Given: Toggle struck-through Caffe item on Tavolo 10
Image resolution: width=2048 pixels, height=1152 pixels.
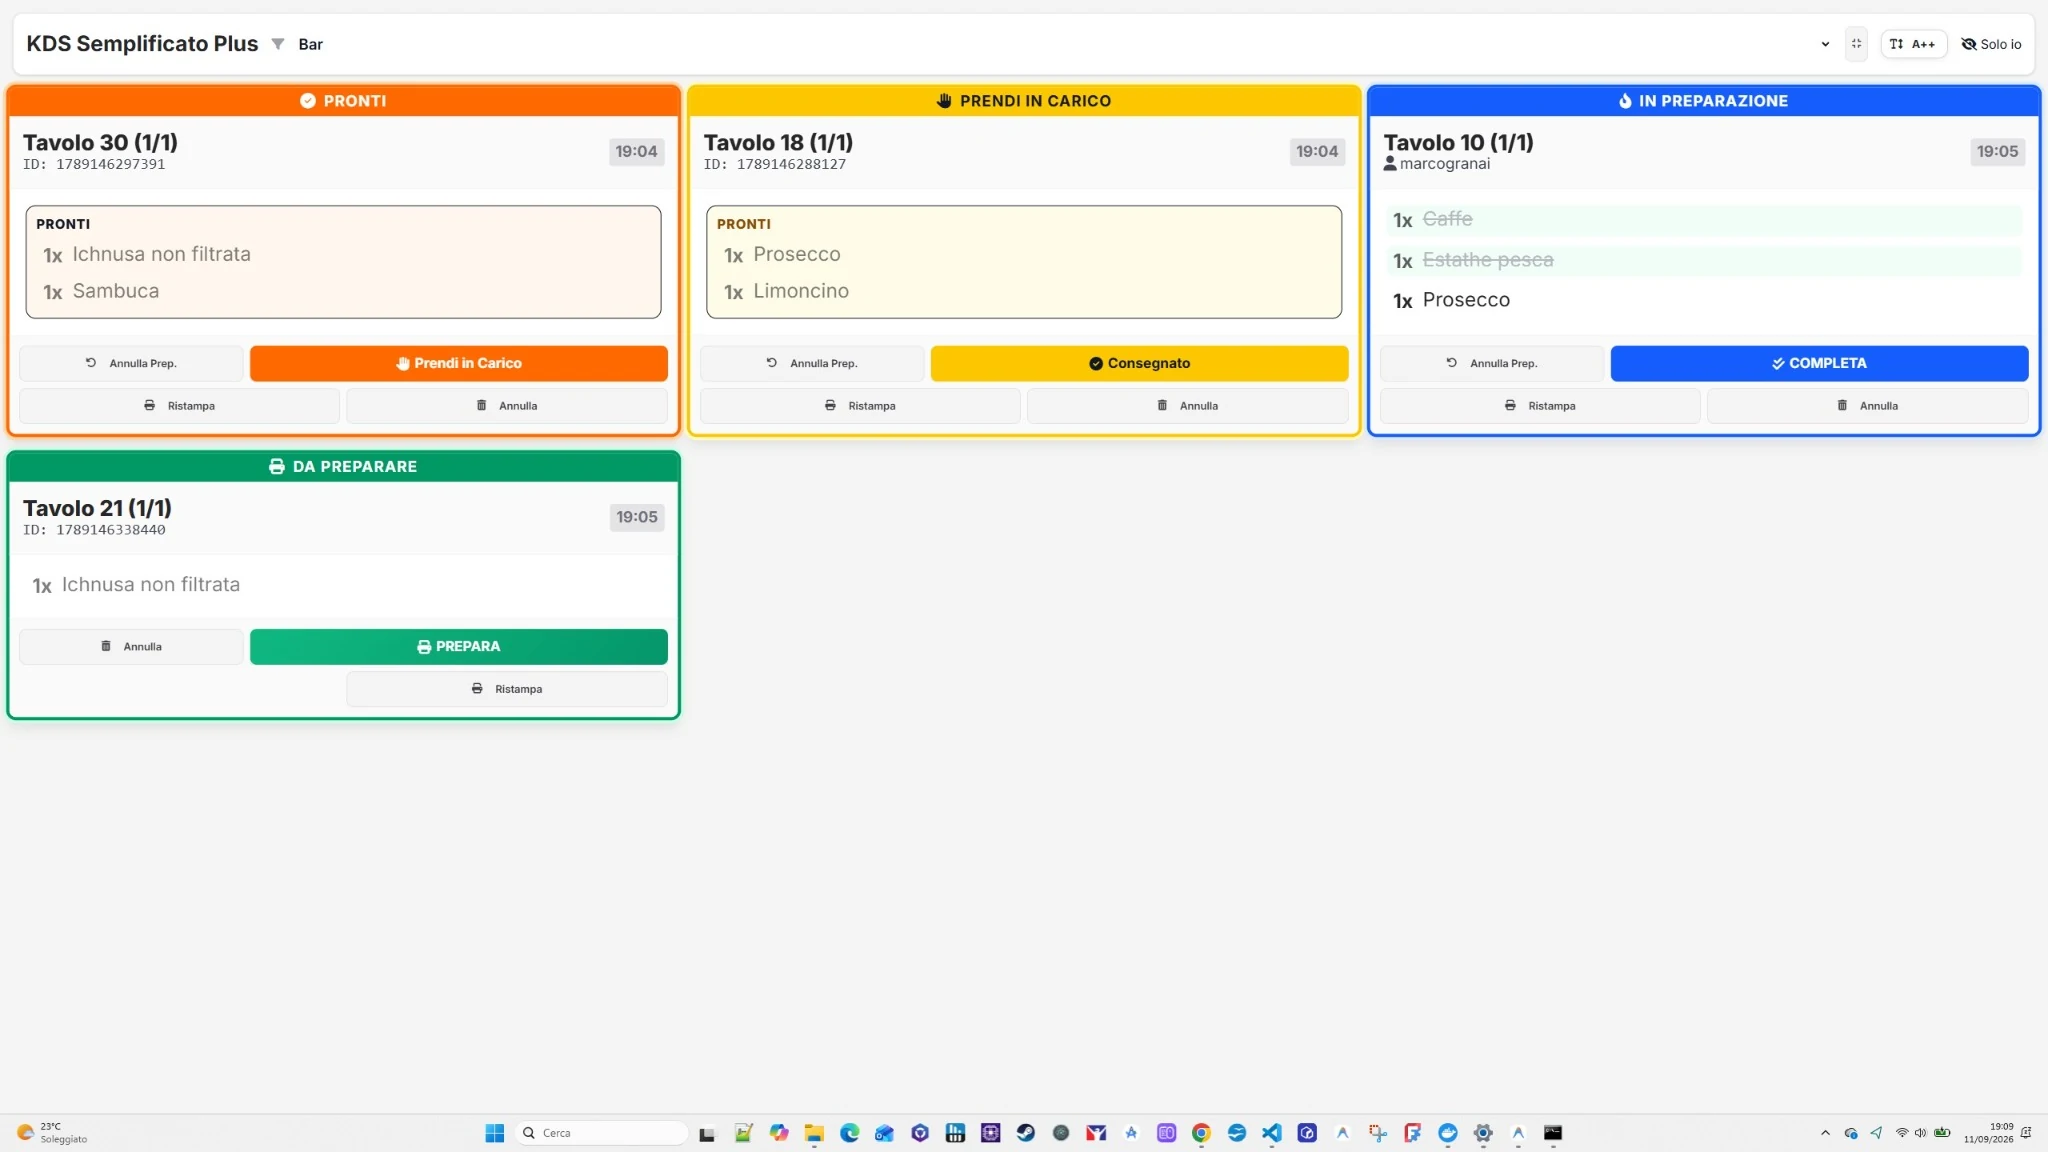Looking at the screenshot, I should tap(1703, 220).
